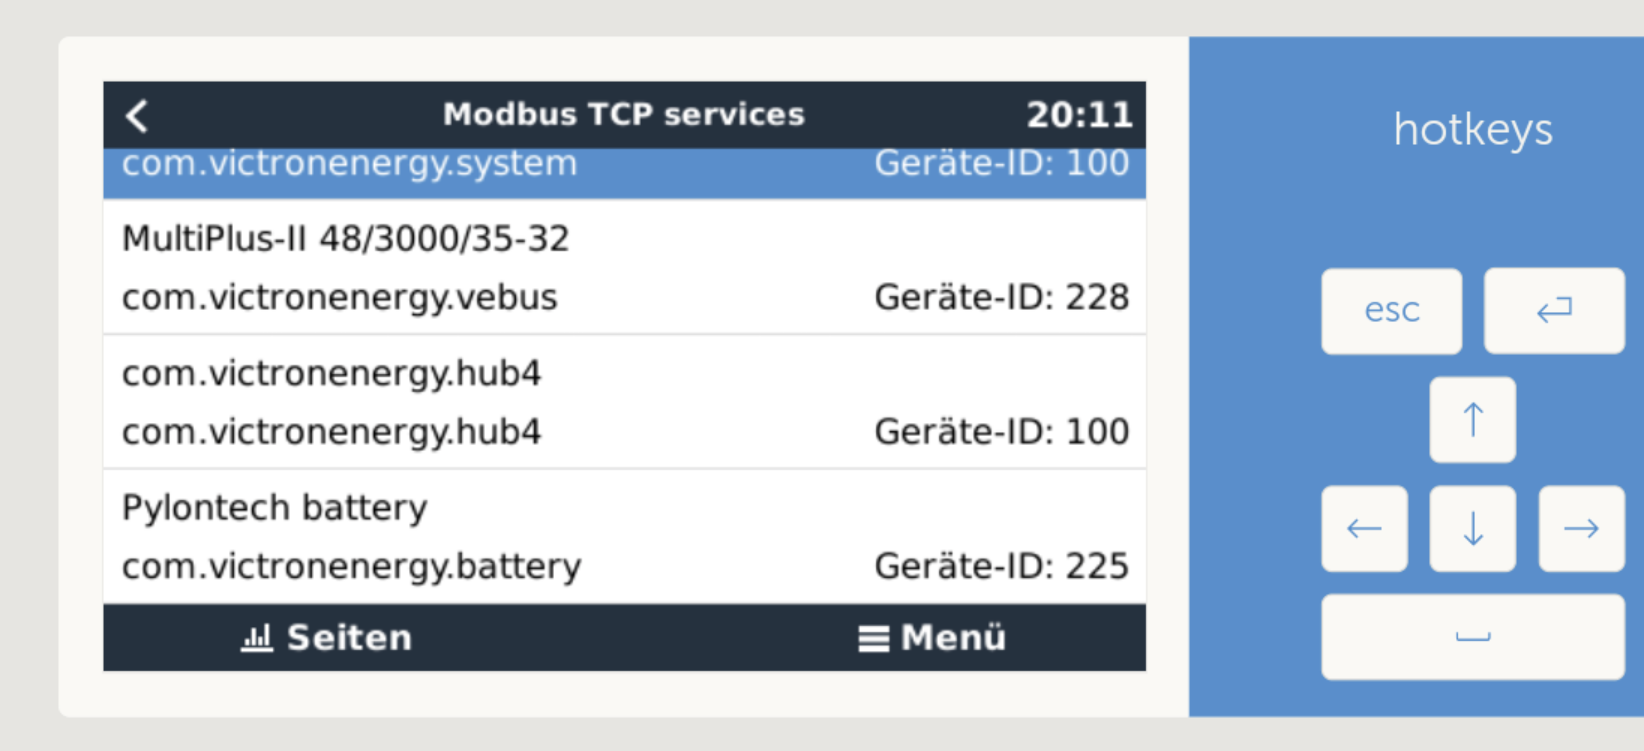Click the spacebar hotkey button
Screen dimensions: 1644x751
pyautogui.click(x=1473, y=637)
